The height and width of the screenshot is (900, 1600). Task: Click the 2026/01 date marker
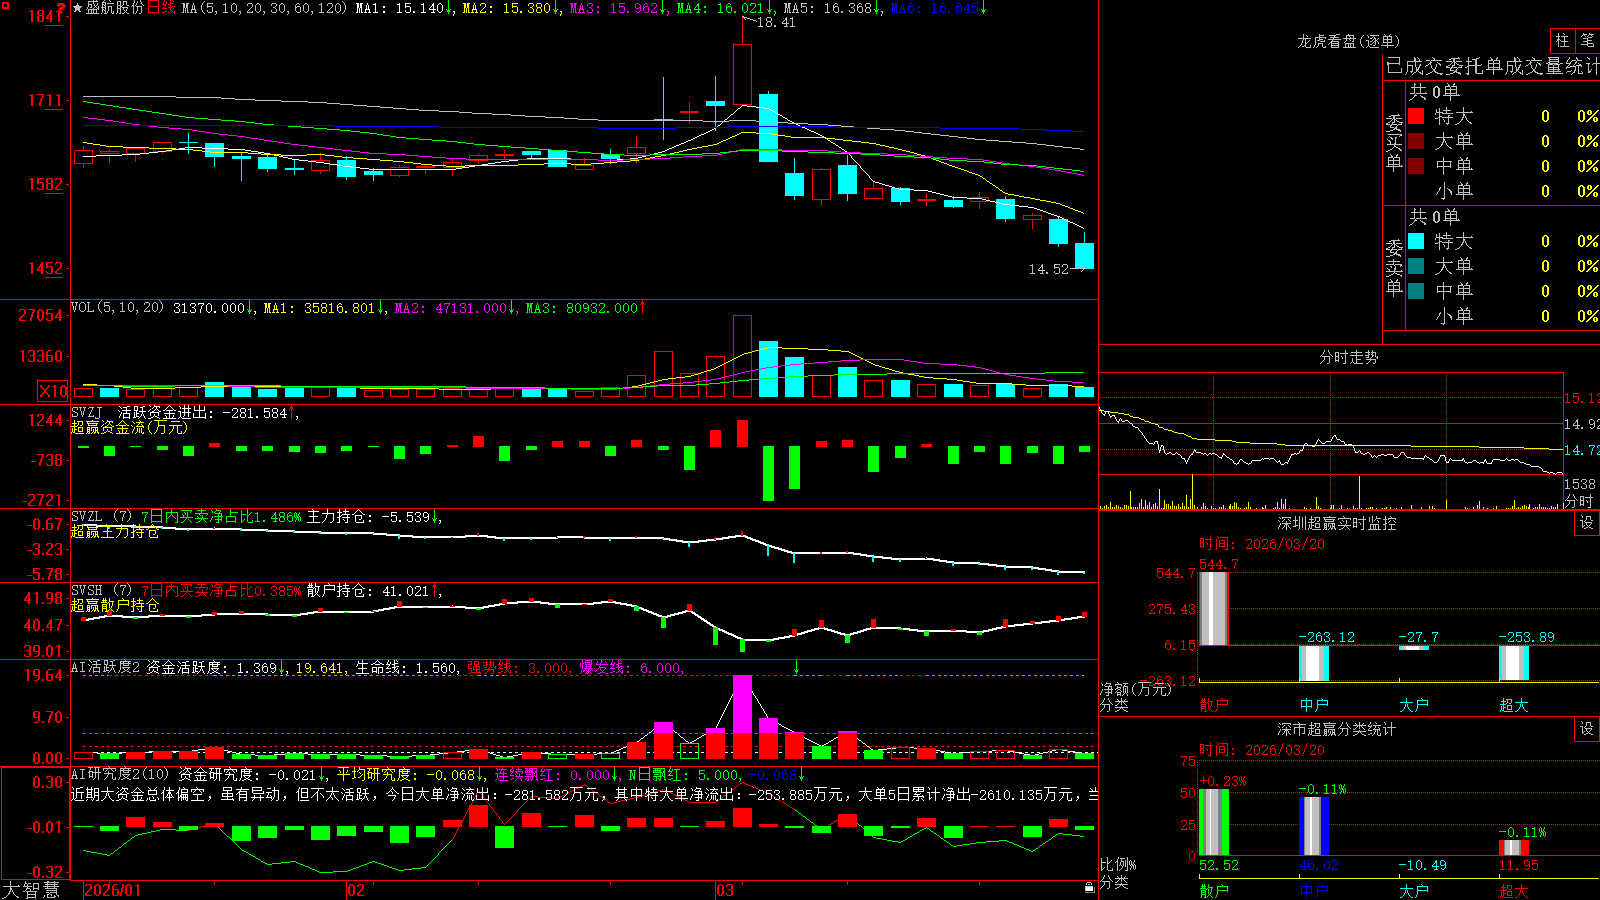[x=113, y=890]
